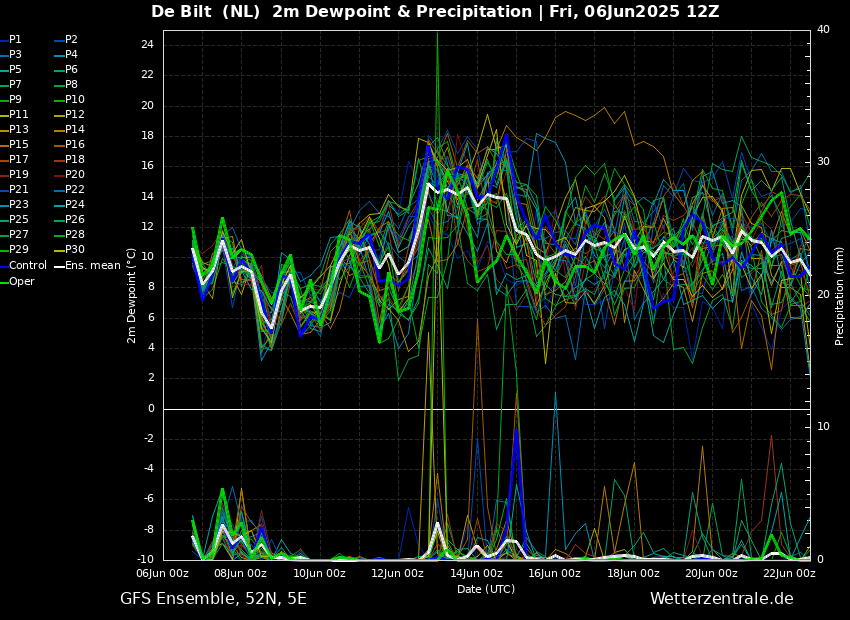Click the P15 legend label
Screen dimensions: 850x620
click(18, 144)
